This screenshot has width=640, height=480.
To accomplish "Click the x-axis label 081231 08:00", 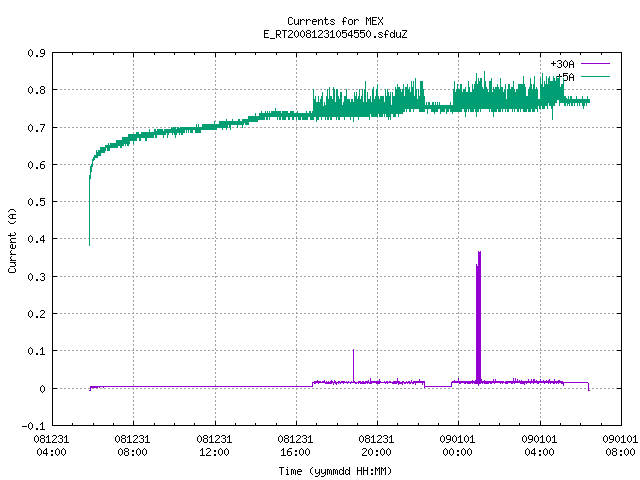I will 132,446.
